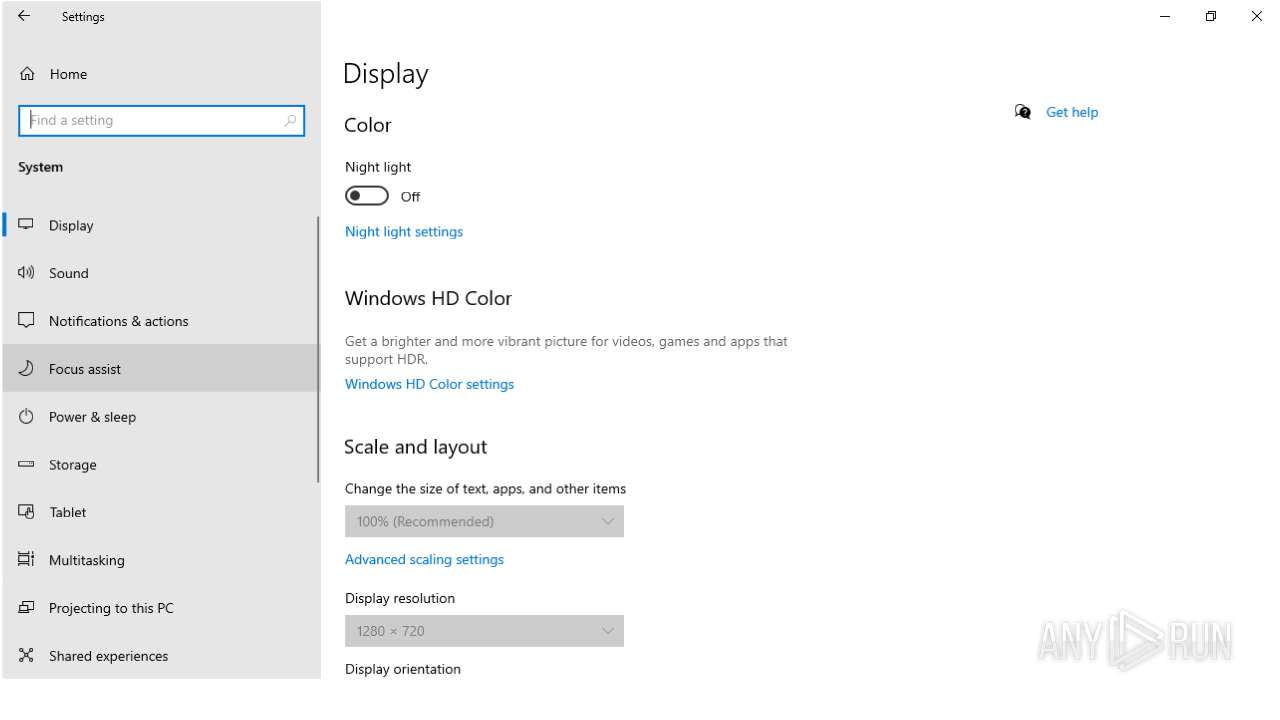Click the Notifications & actions icon
The height and width of the screenshot is (720, 1280).
pos(26,320)
